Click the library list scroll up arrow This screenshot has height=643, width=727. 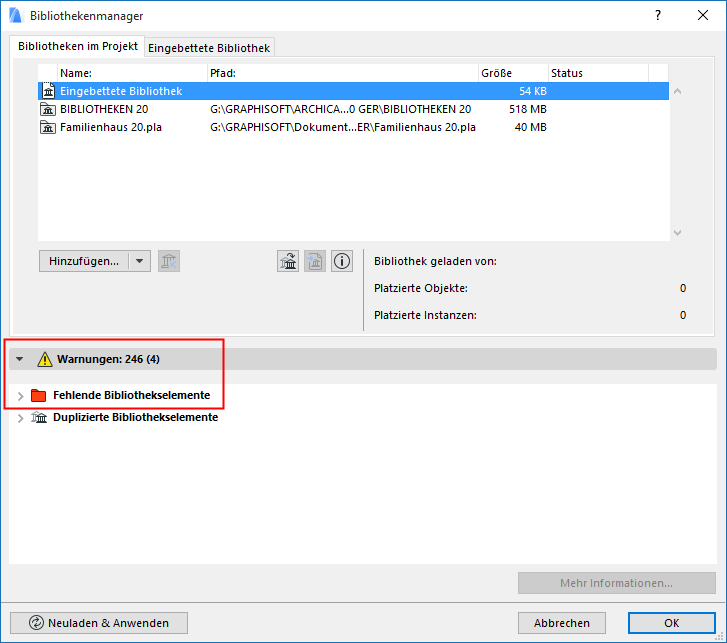[x=677, y=91]
